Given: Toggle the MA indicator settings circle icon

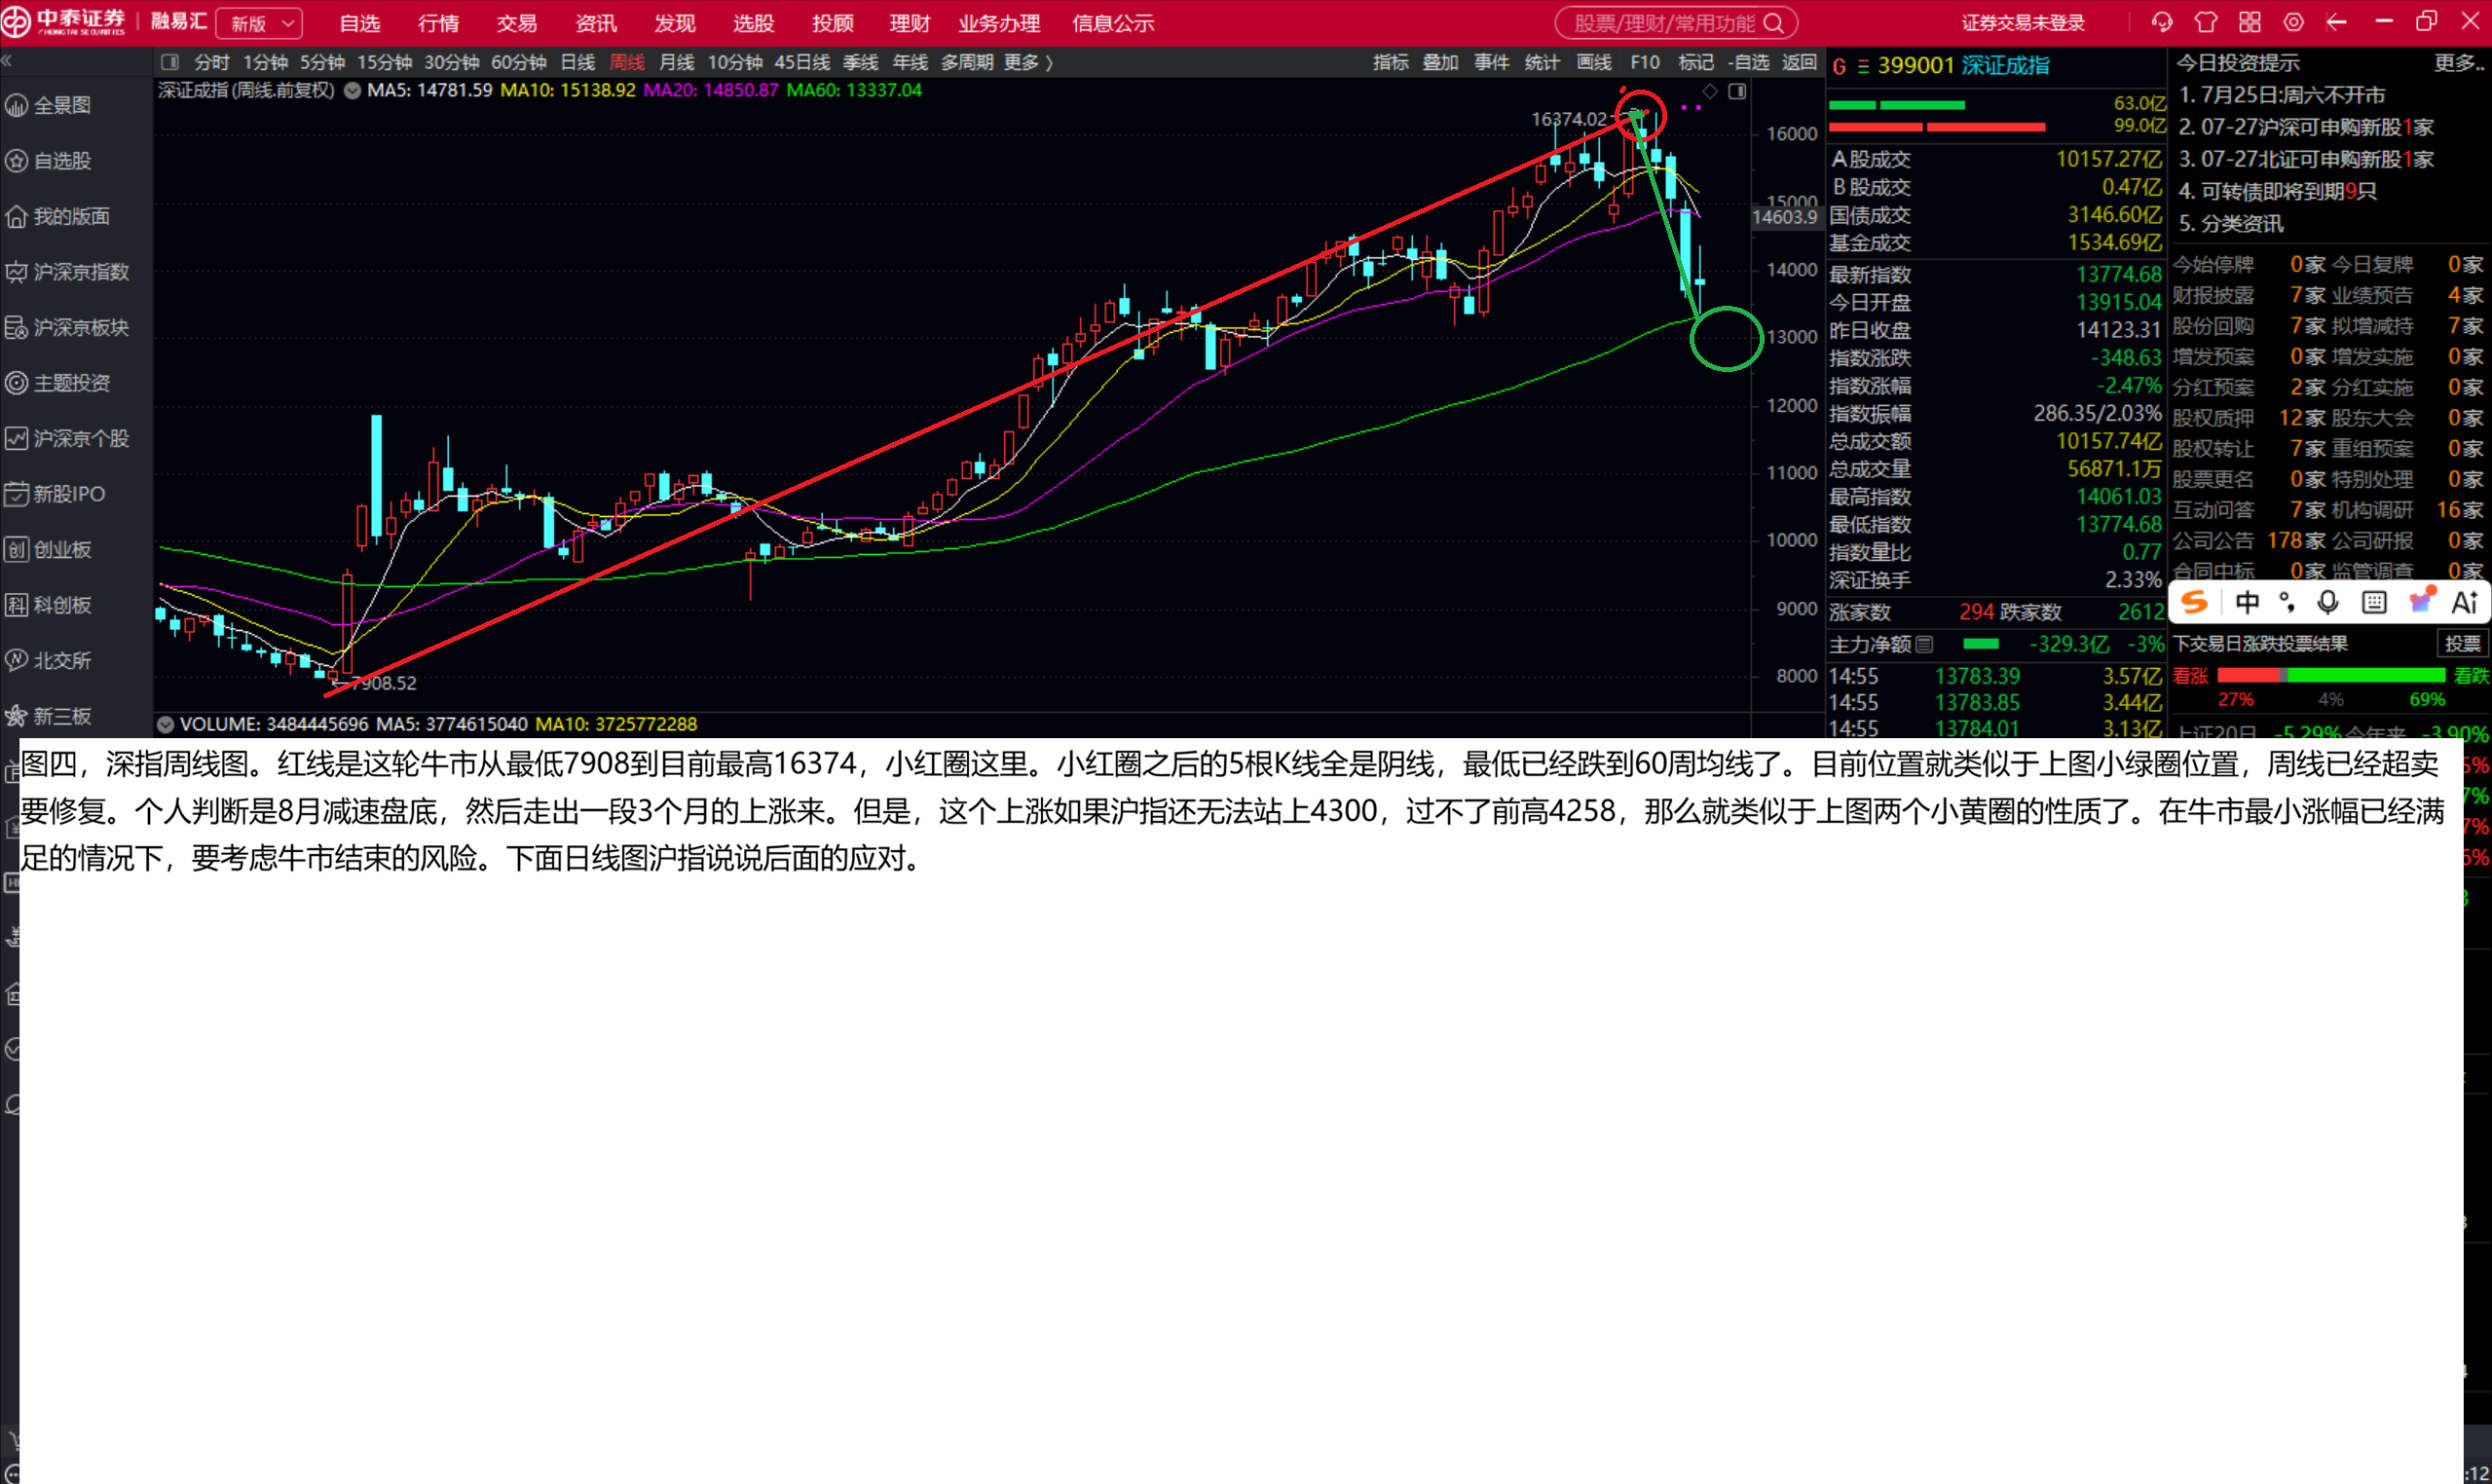Looking at the screenshot, I should 352,90.
